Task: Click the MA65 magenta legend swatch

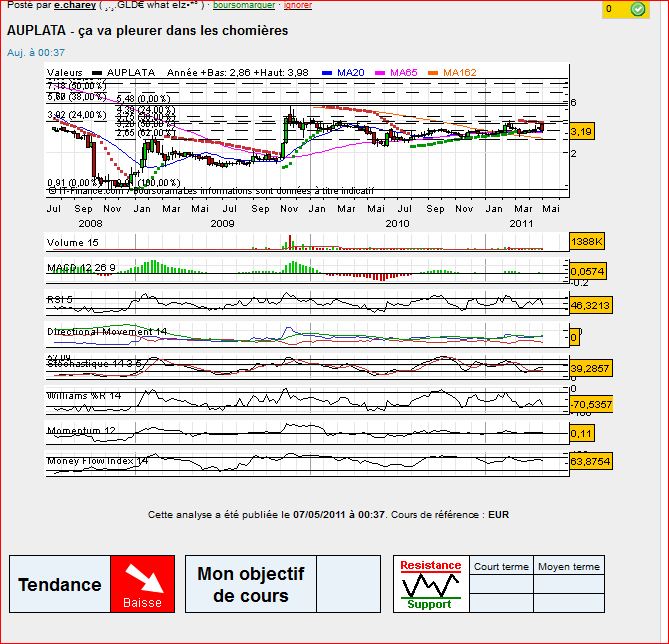Action: (380, 73)
